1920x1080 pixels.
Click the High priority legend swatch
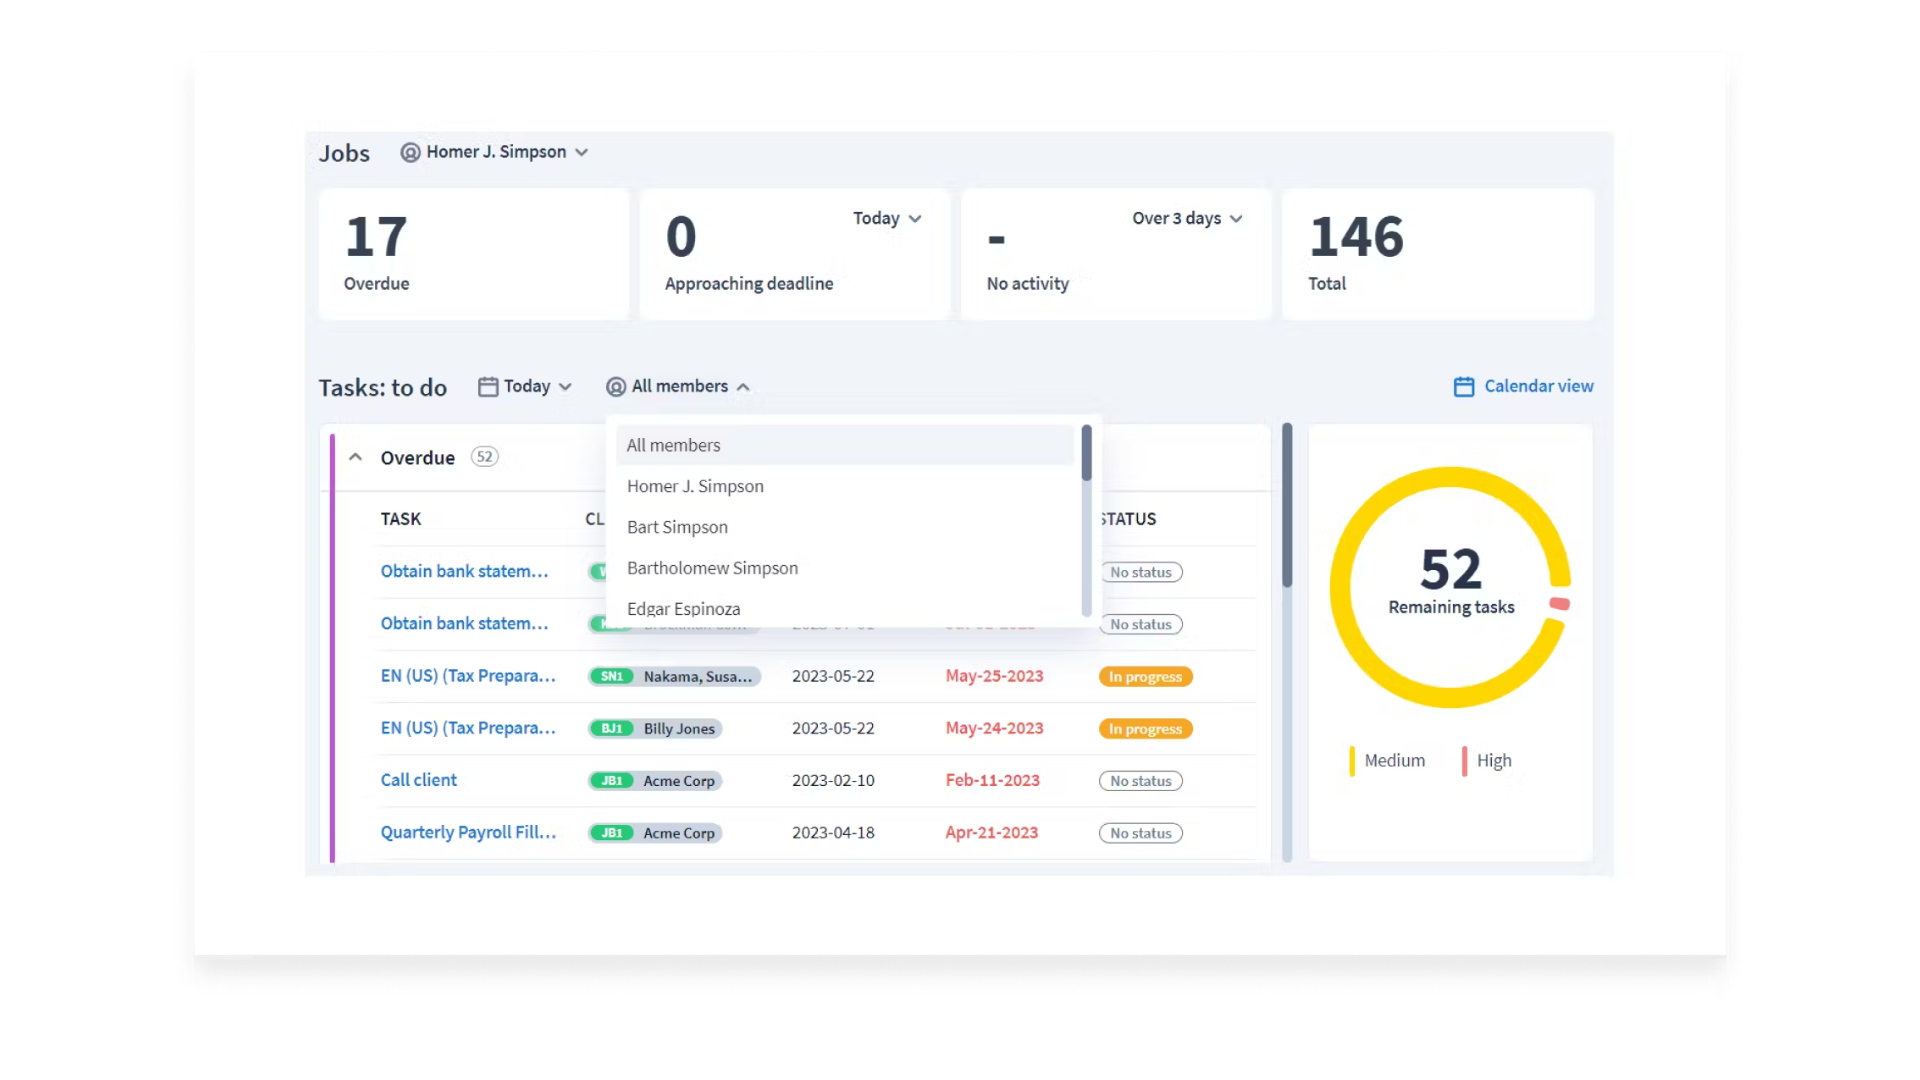1464,761
